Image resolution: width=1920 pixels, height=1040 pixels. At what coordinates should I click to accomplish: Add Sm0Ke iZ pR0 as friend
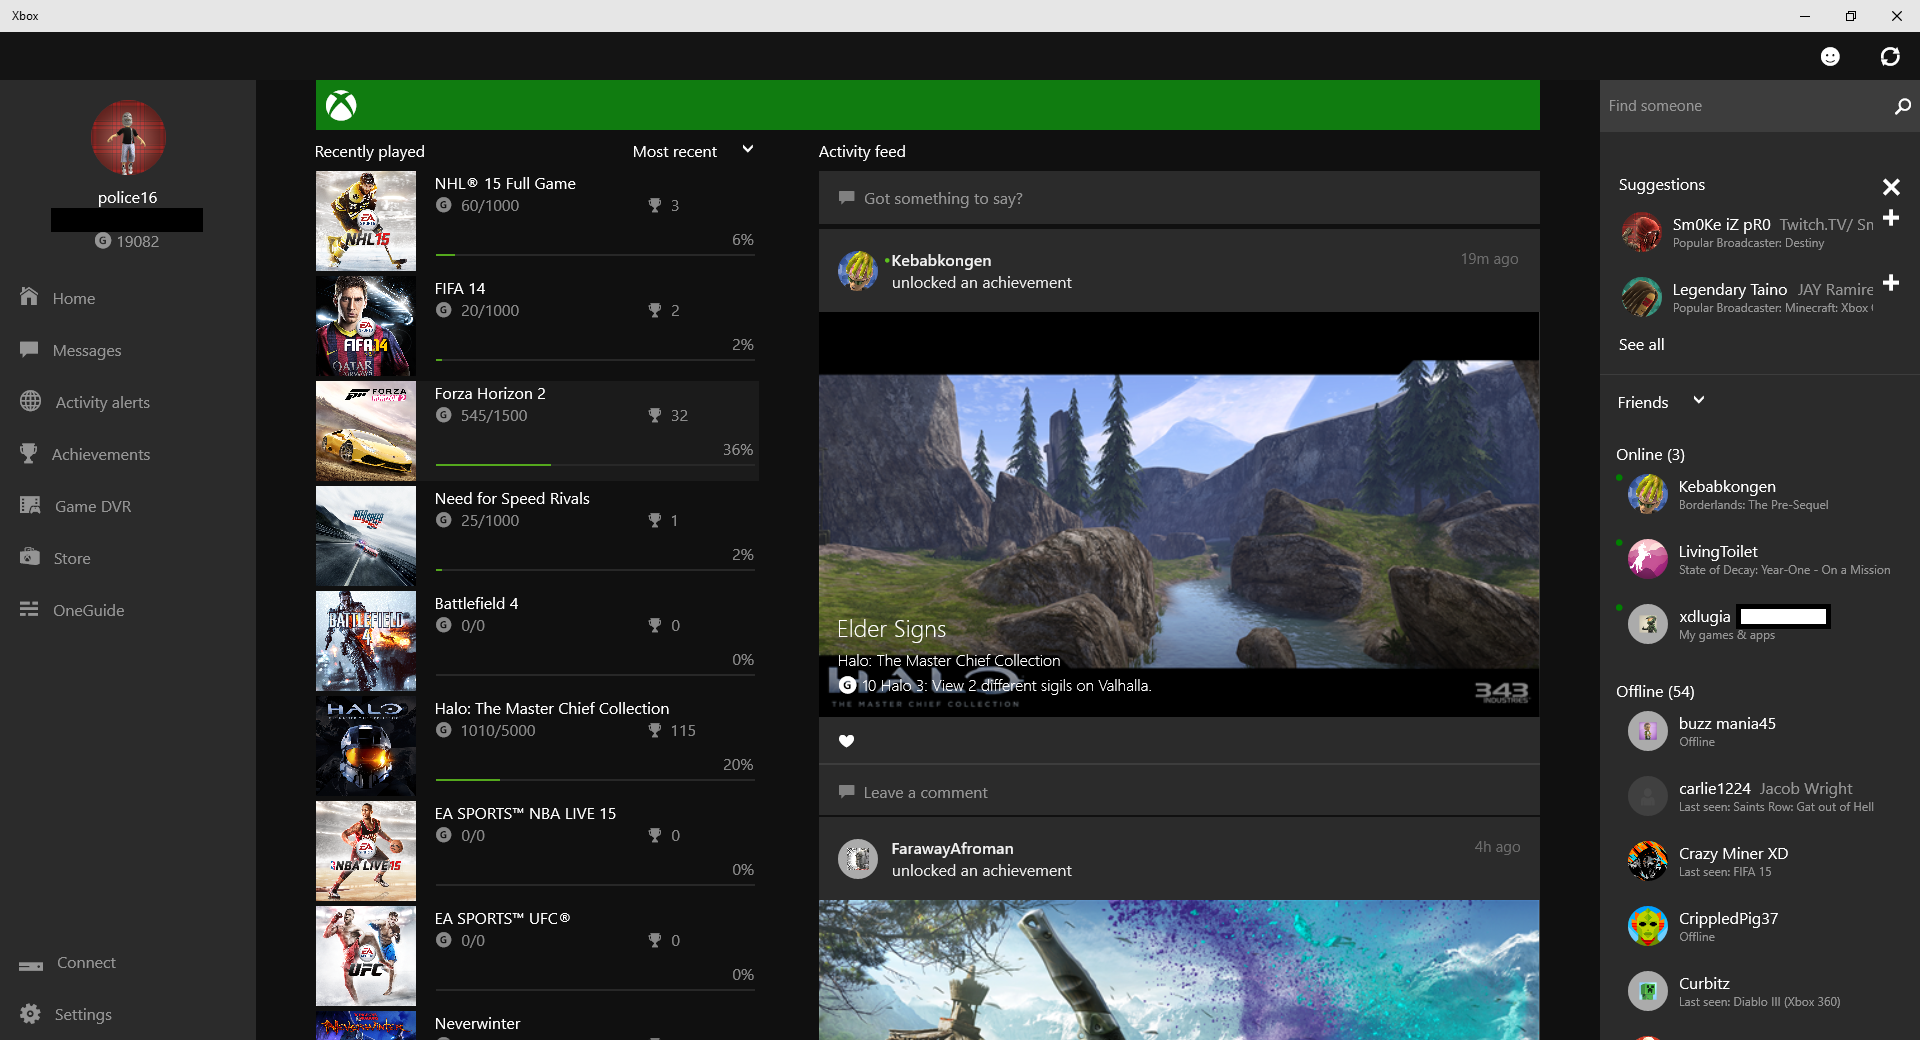(1891, 218)
